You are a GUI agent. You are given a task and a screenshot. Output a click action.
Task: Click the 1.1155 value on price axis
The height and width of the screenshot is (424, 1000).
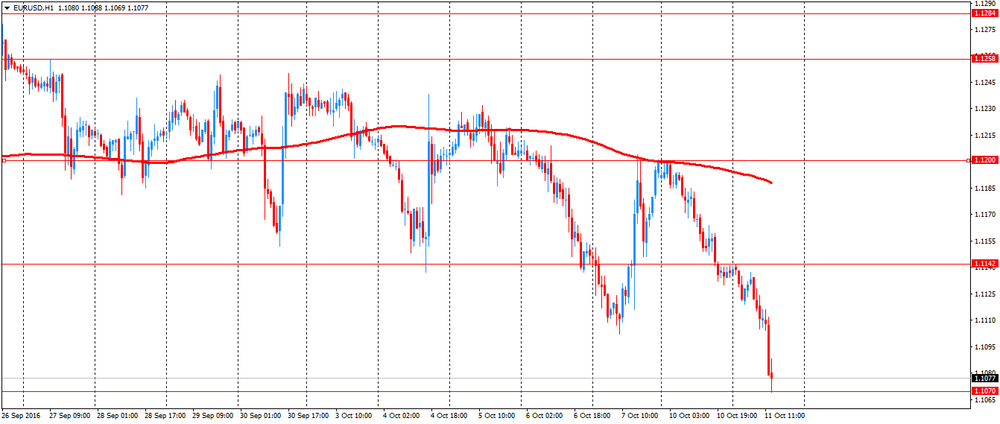983,242
